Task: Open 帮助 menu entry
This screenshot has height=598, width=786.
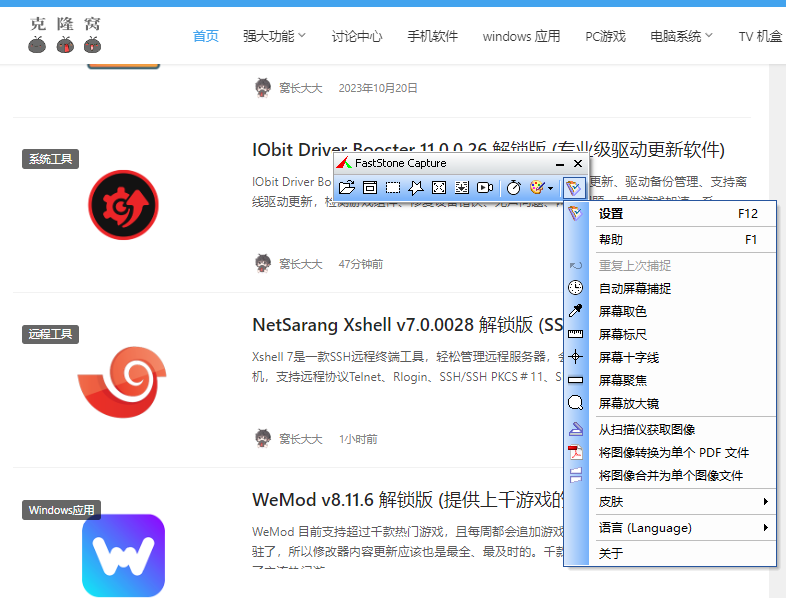Action: click(x=670, y=240)
